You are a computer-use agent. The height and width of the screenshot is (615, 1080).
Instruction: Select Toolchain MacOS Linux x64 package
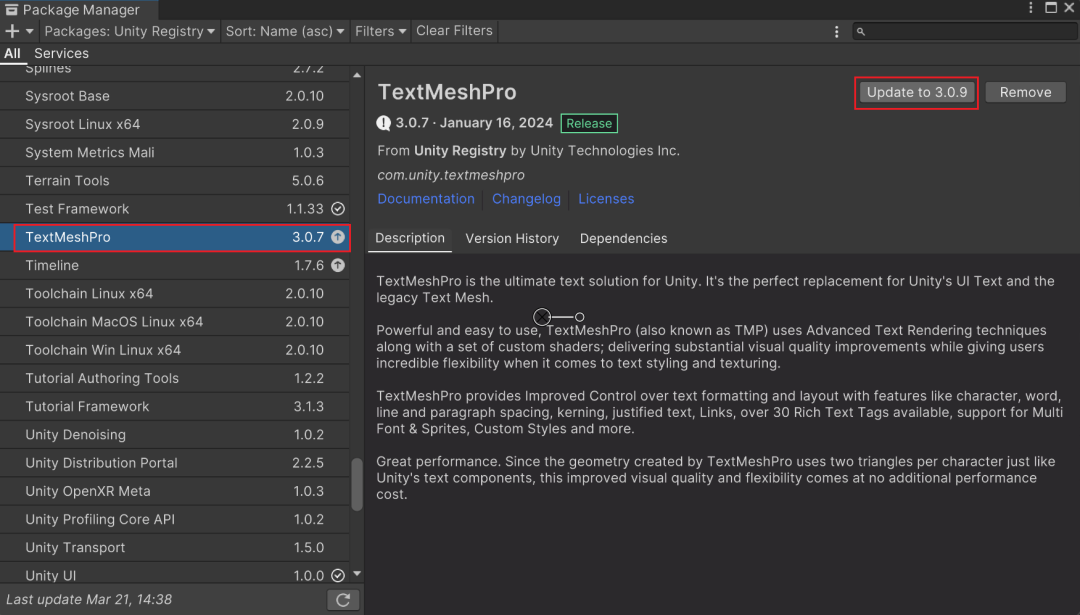(x=175, y=322)
